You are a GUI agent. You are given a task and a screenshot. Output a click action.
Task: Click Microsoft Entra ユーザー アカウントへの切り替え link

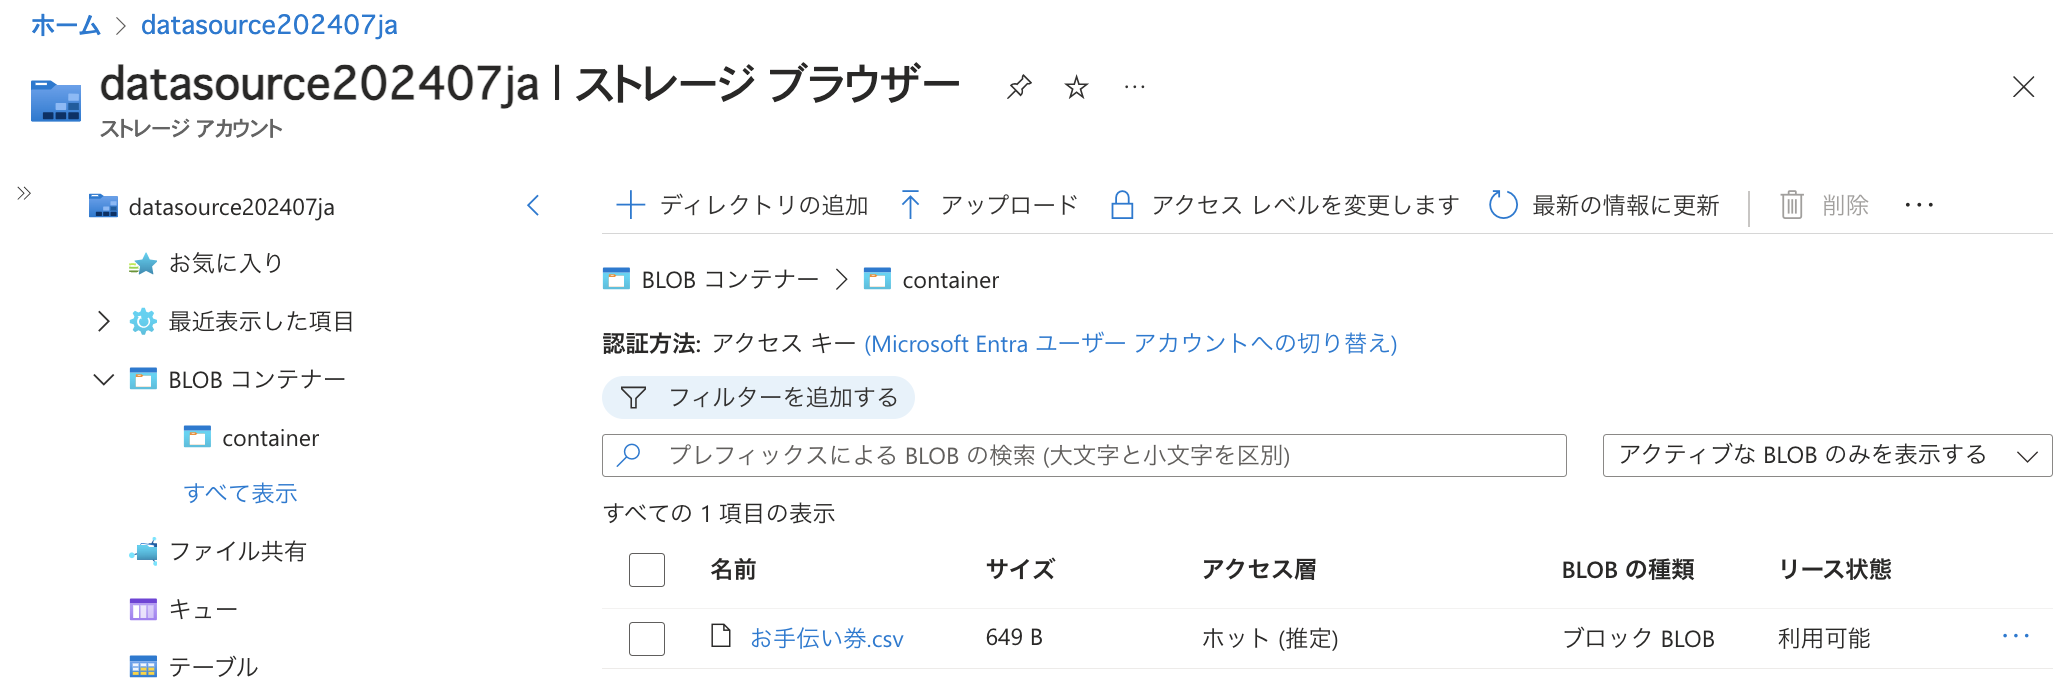[x=1131, y=344]
